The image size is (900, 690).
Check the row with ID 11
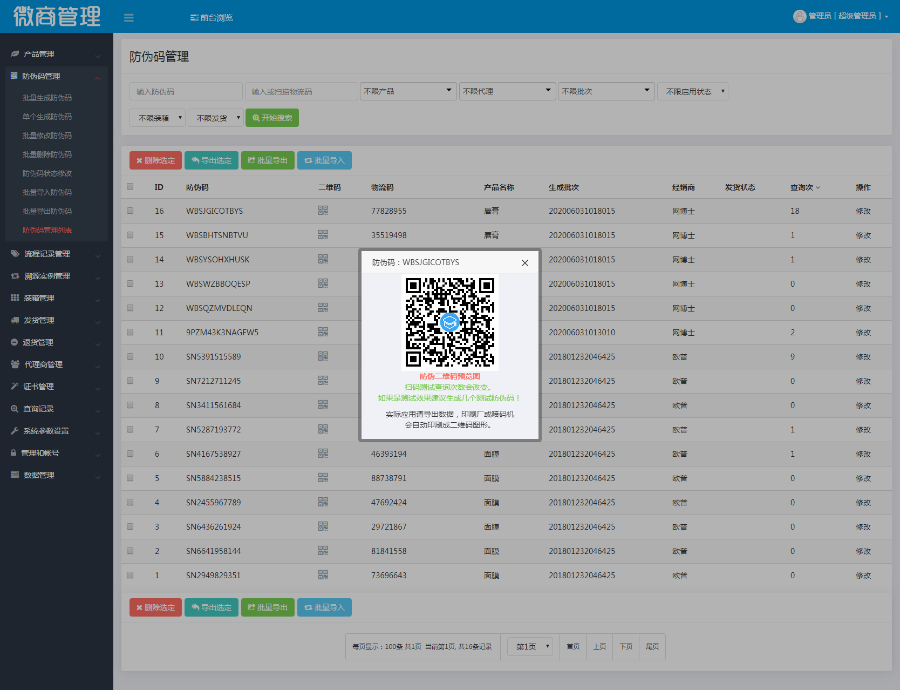coord(130,332)
